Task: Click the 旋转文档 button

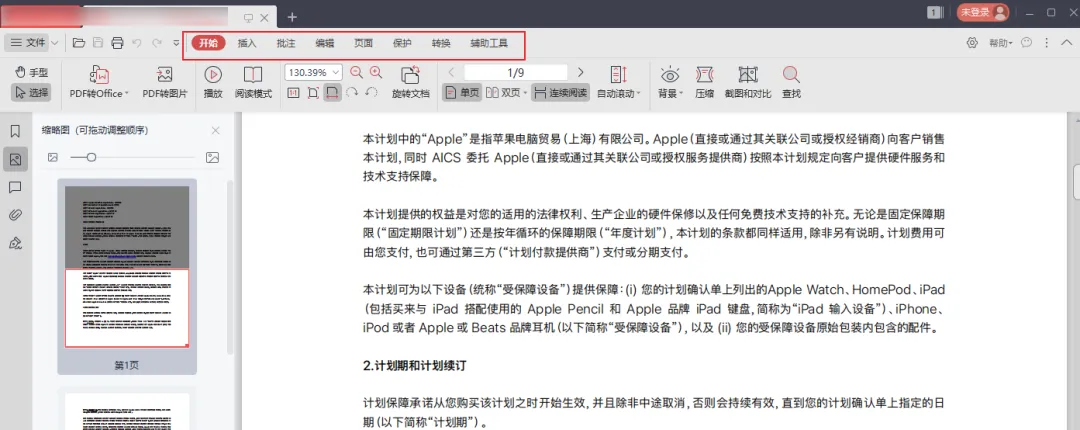Action: [x=411, y=83]
